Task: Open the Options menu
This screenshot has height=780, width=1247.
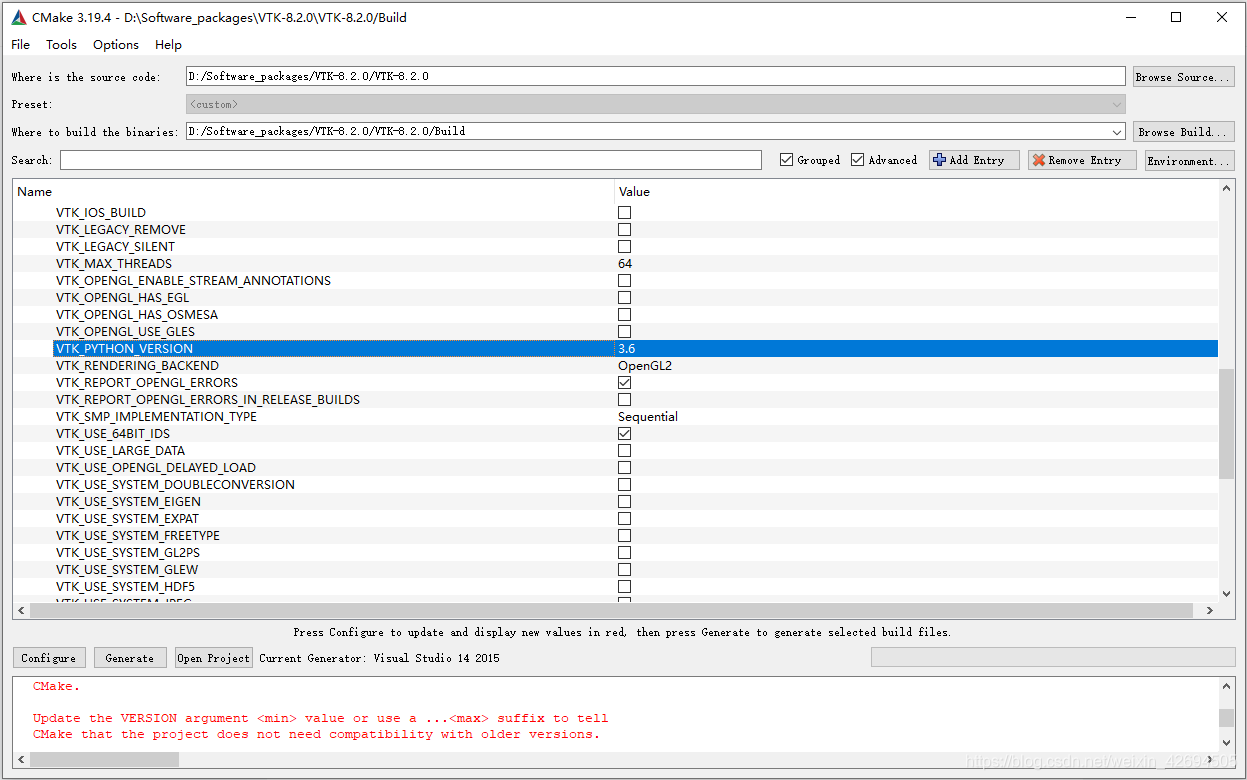Action: [x=115, y=44]
